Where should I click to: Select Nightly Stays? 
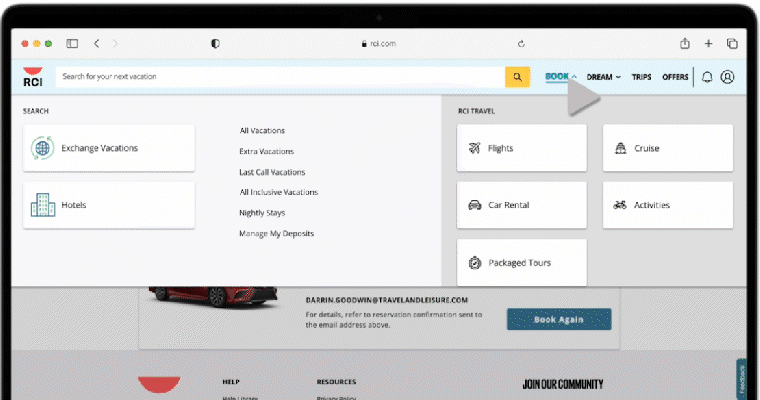[x=262, y=213]
